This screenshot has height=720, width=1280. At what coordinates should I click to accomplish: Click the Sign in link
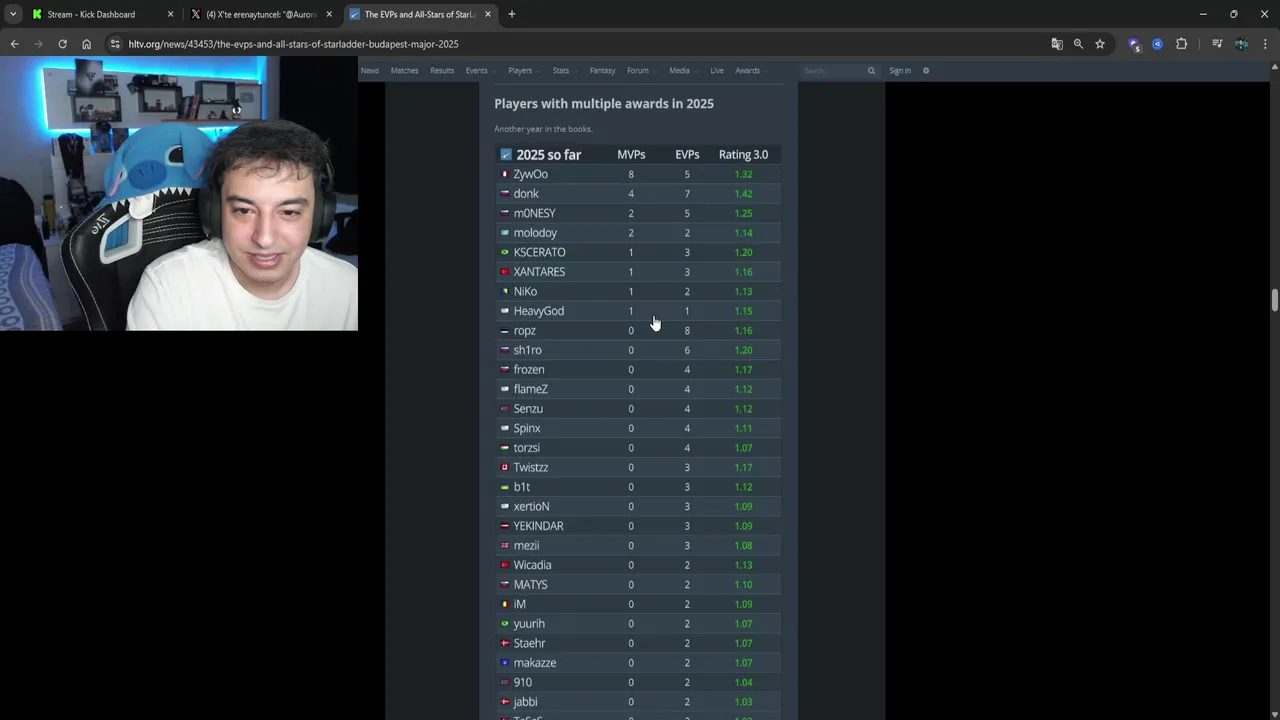tap(900, 71)
